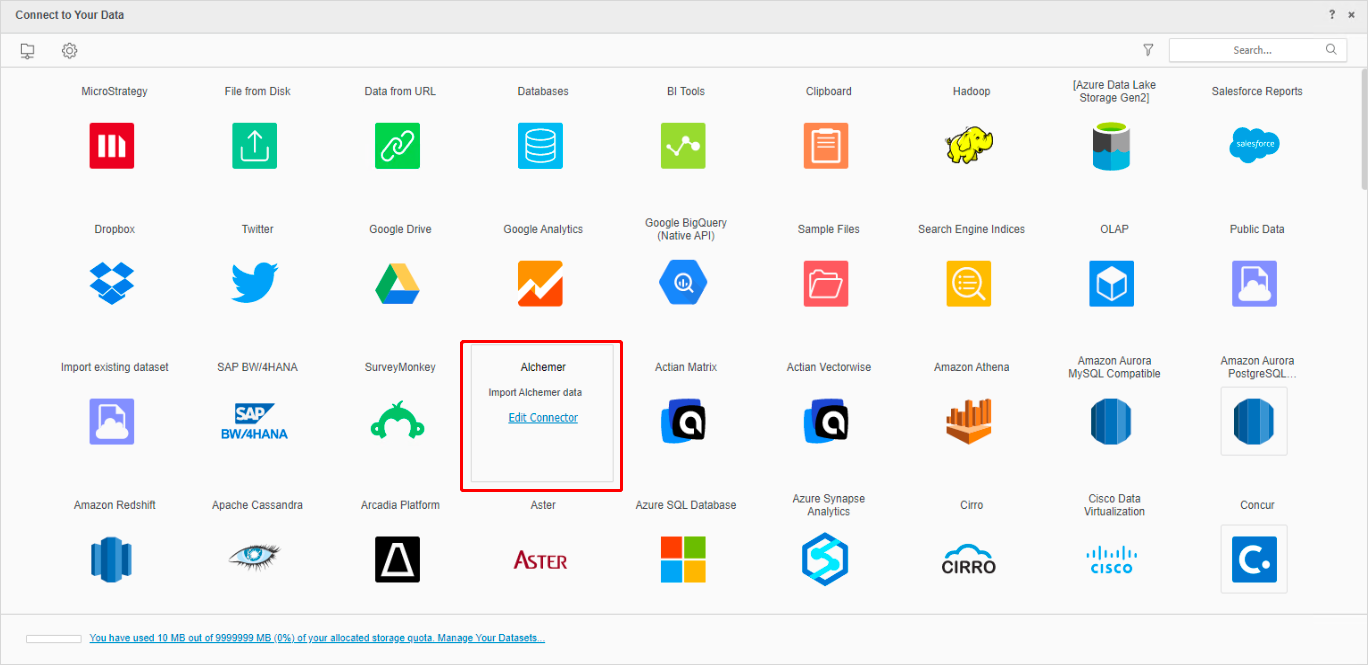This screenshot has height=665, width=1368.
Task: Select the Dropbox connector icon
Action: [x=112, y=284]
